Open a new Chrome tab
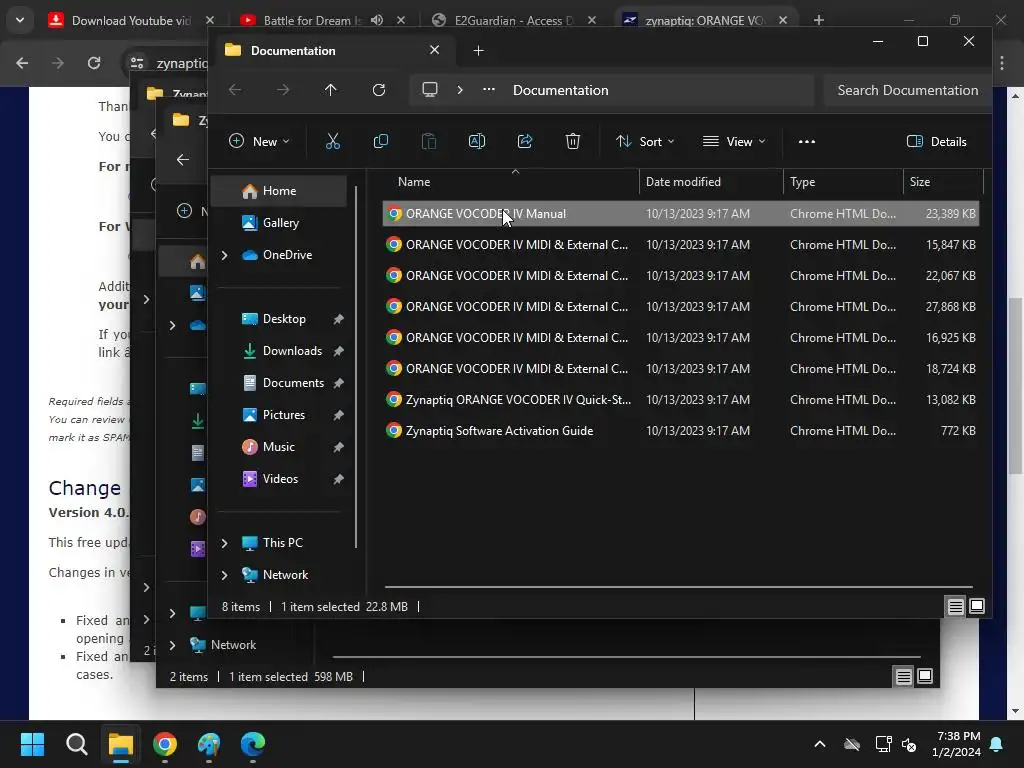Image resolution: width=1024 pixels, height=768 pixels. pyautogui.click(x=818, y=20)
